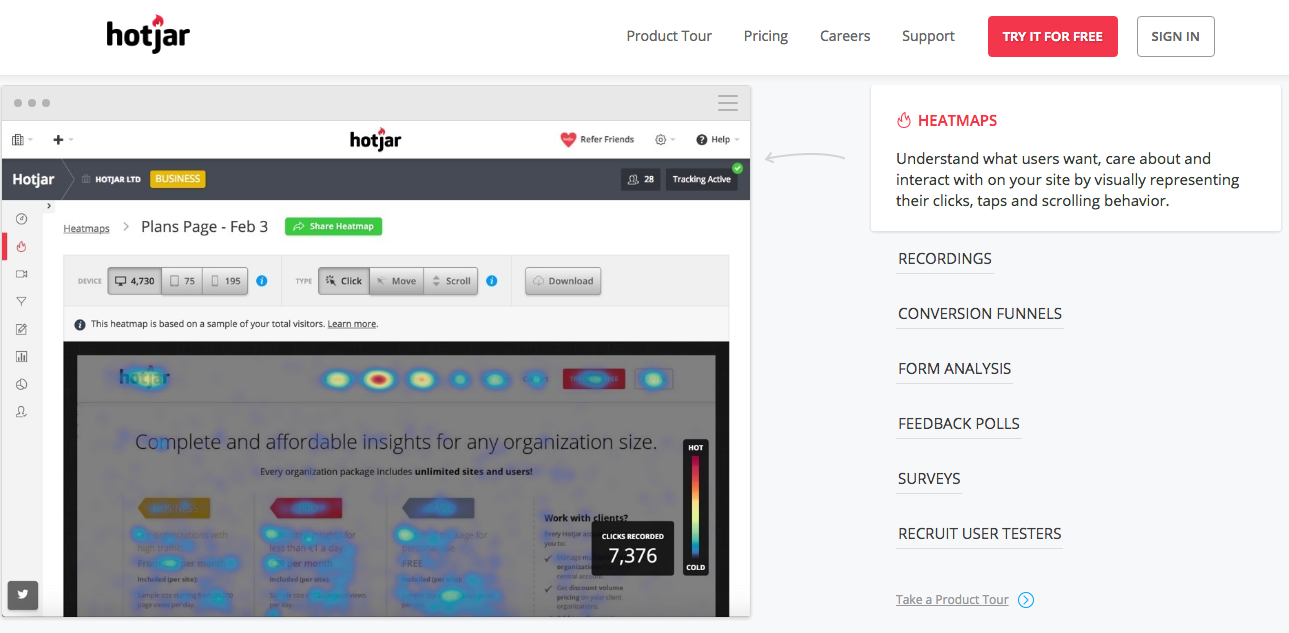Open the Help dropdown menu
Image resolution: width=1289 pixels, height=633 pixels.
coord(719,140)
